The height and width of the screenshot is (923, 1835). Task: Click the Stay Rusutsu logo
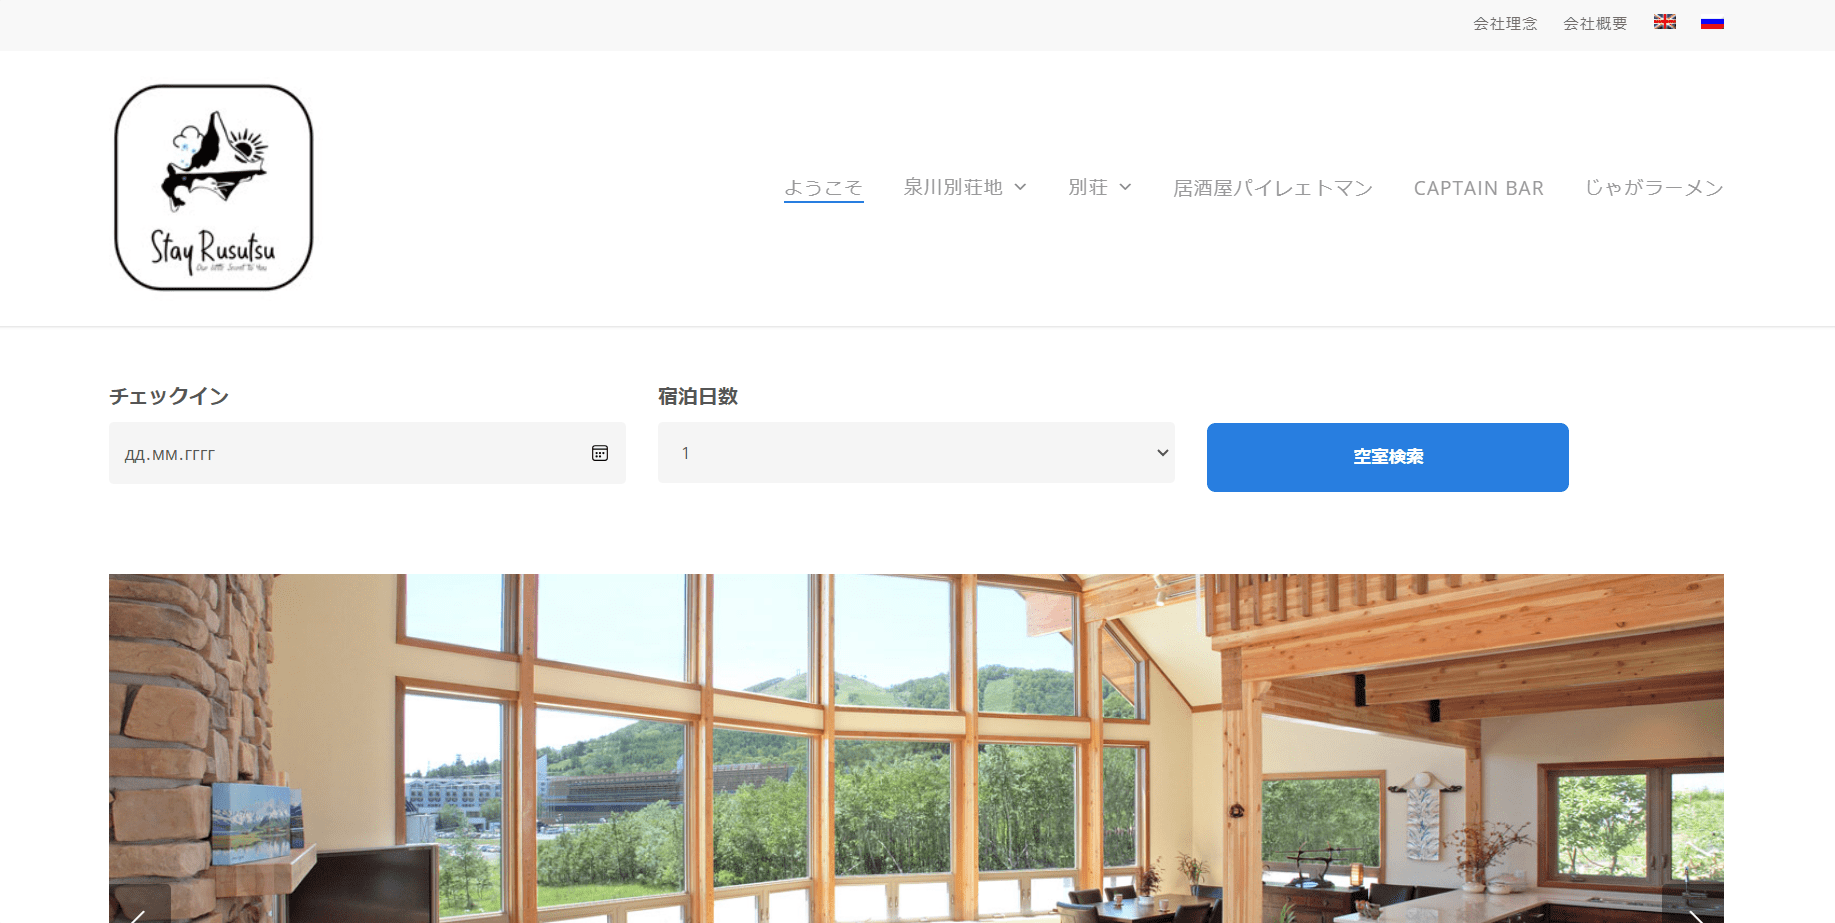pos(214,188)
